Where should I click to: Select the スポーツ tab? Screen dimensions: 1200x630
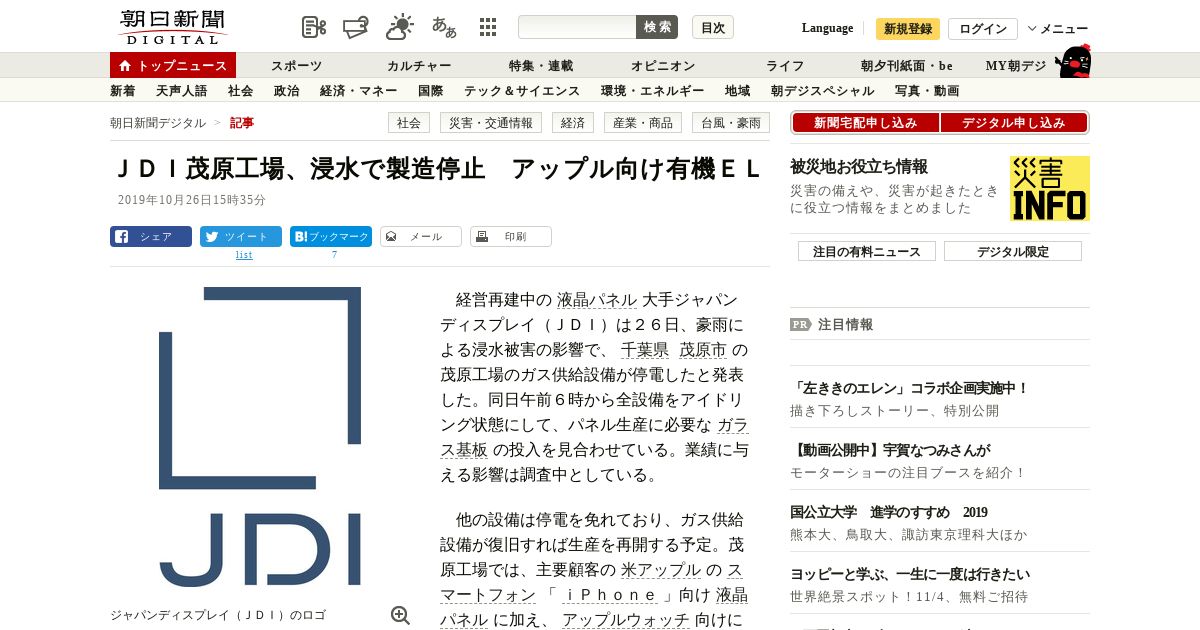pos(296,66)
